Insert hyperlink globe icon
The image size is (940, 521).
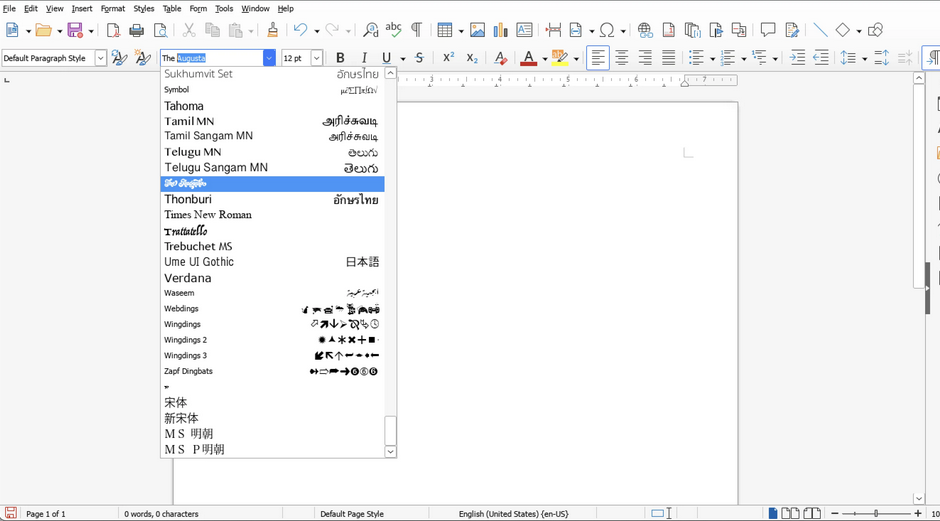pyautogui.click(x=645, y=30)
